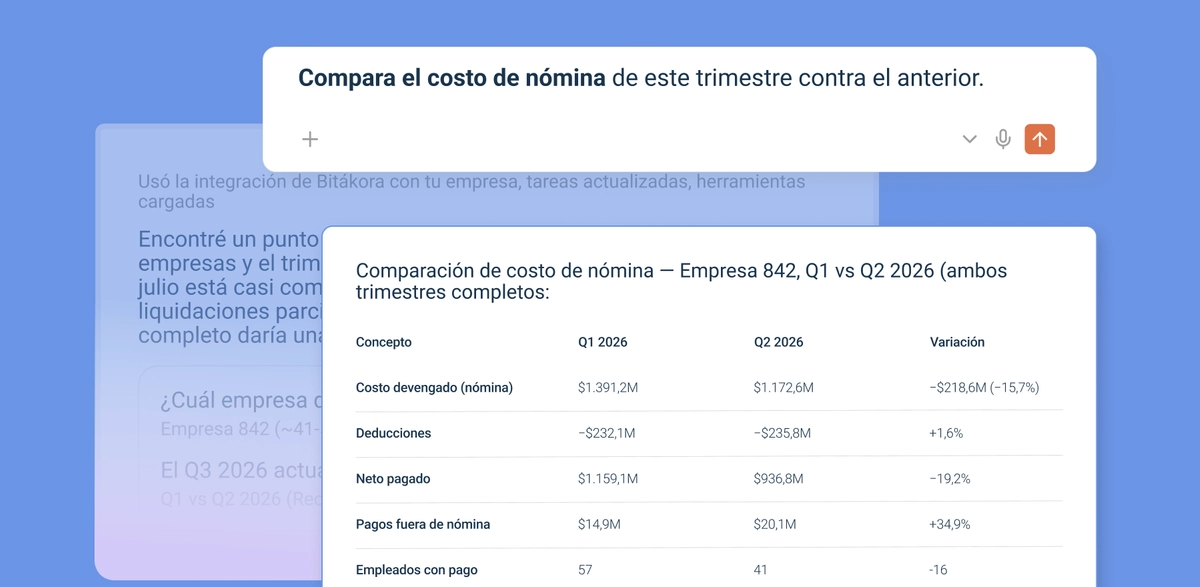Viewport: 1200px width, 587px height.
Task: Click the −$235,8M deduction value
Action: tap(783, 433)
